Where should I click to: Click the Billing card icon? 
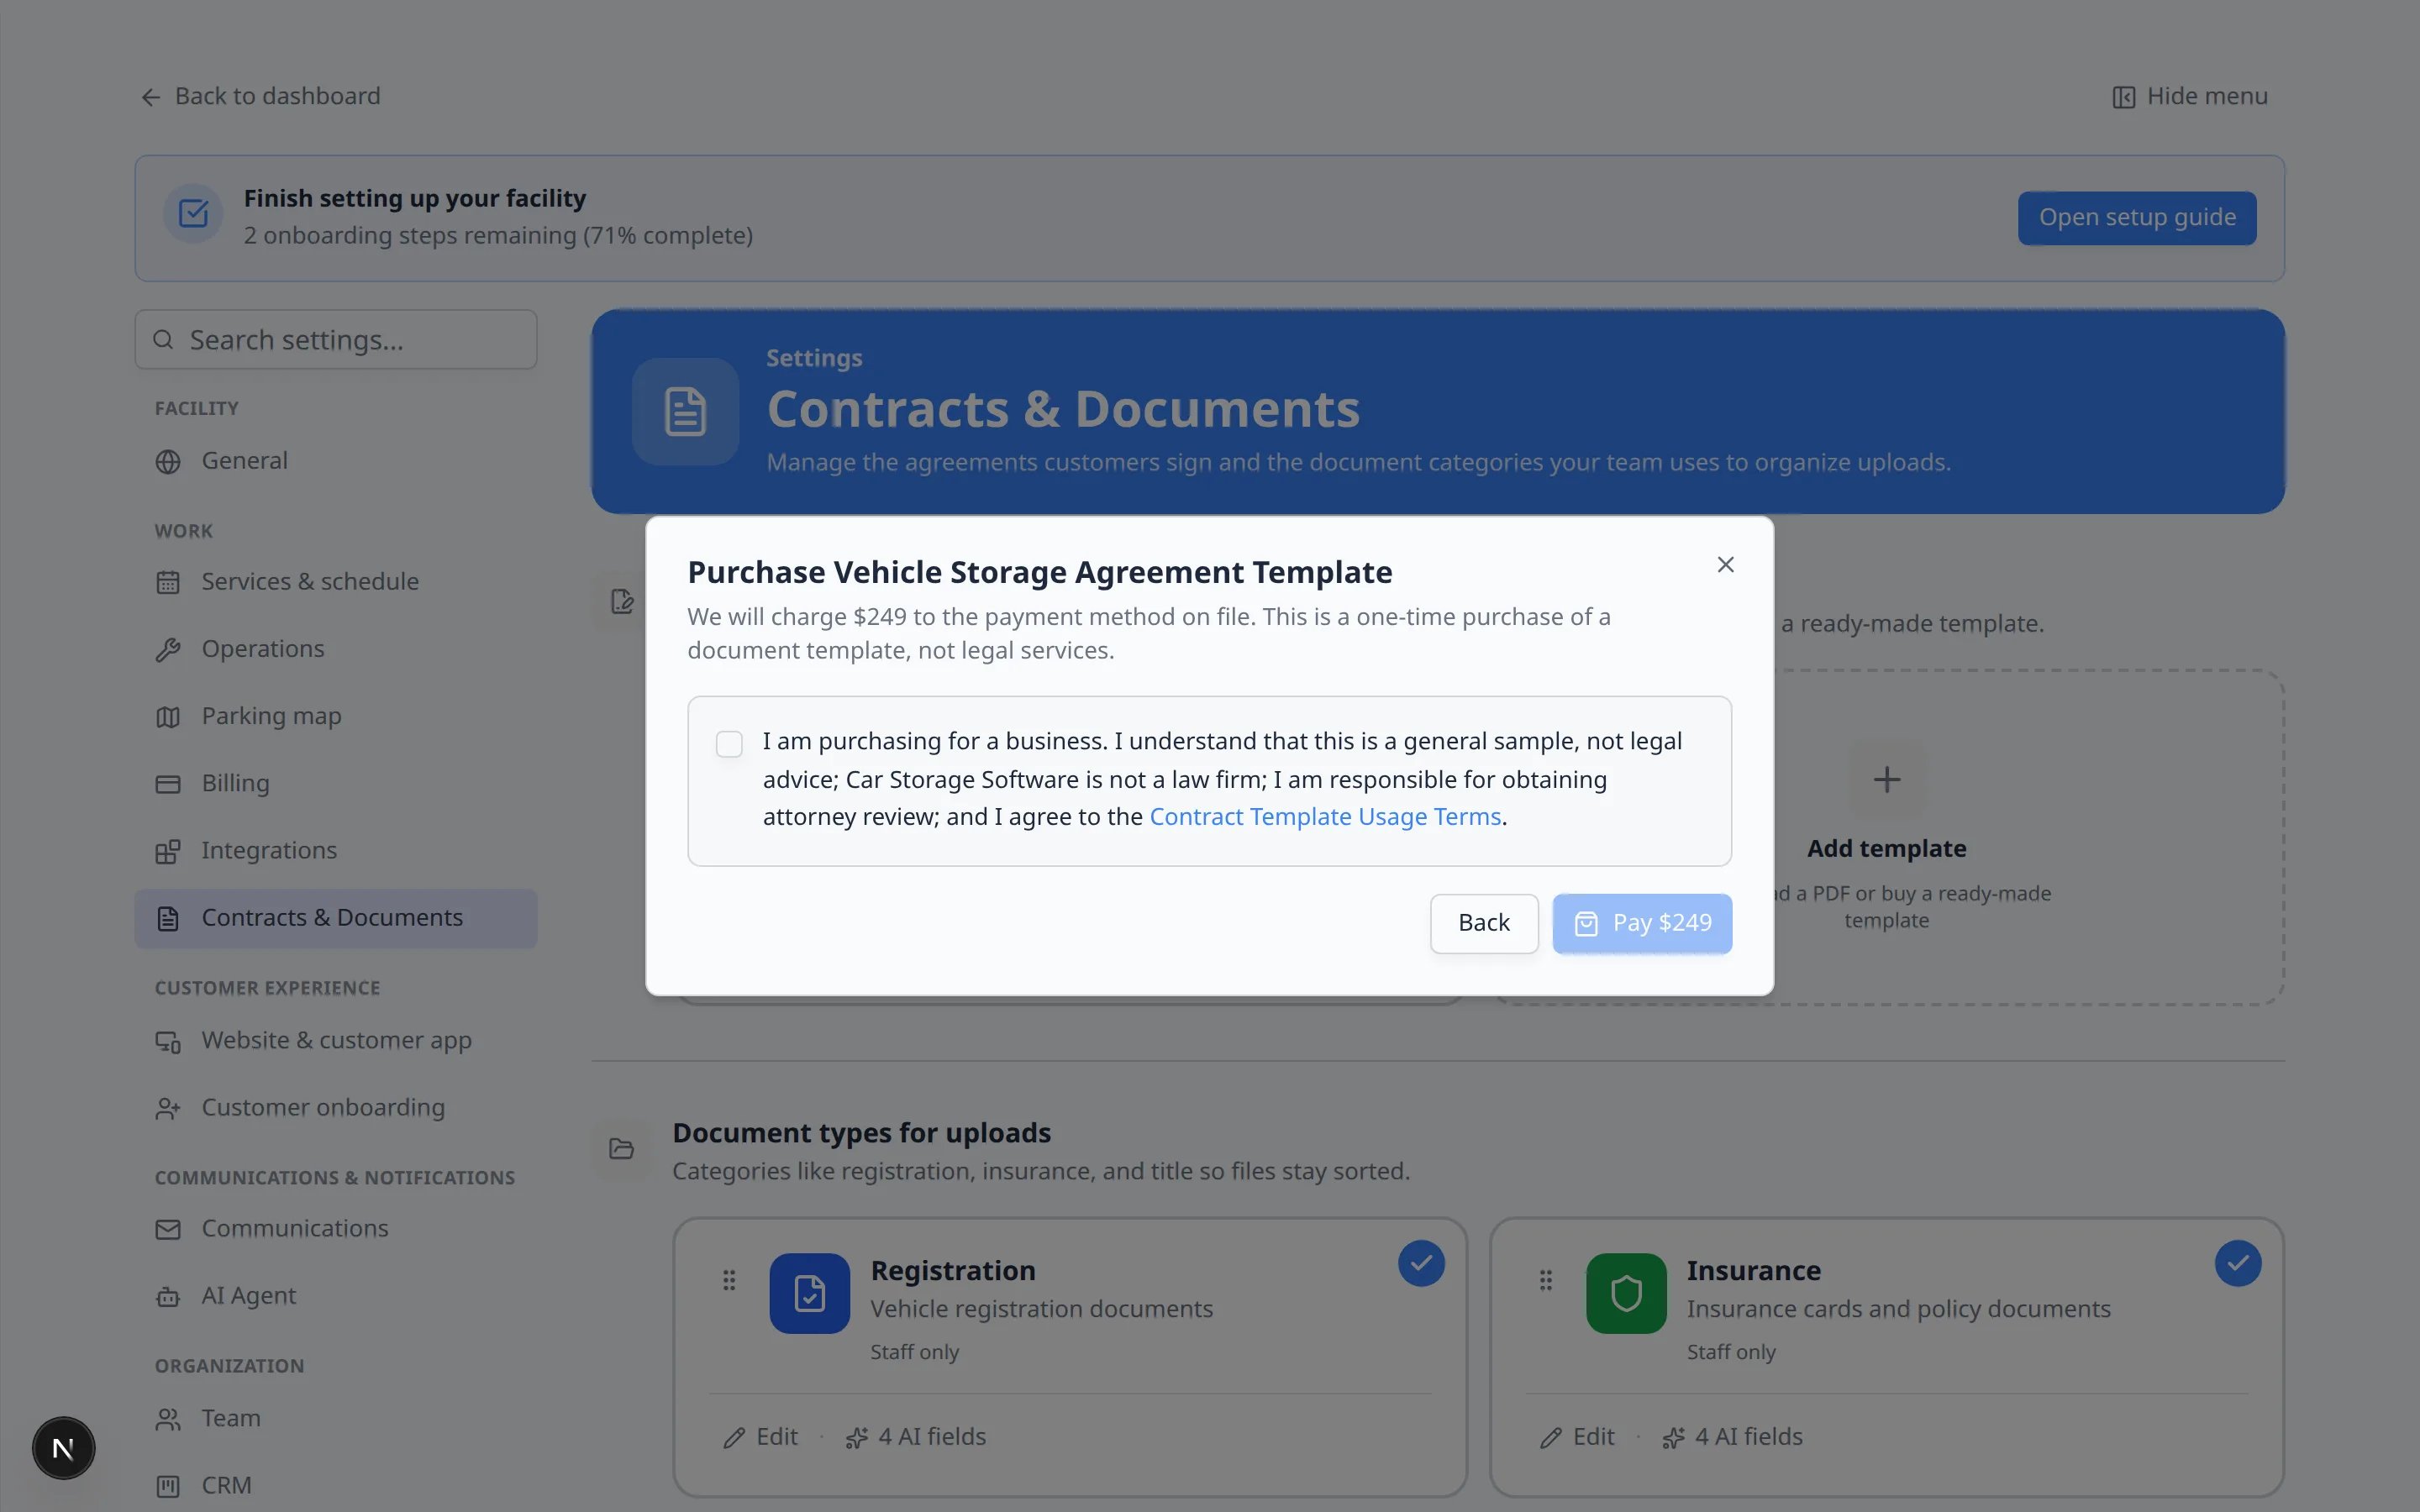[168, 784]
